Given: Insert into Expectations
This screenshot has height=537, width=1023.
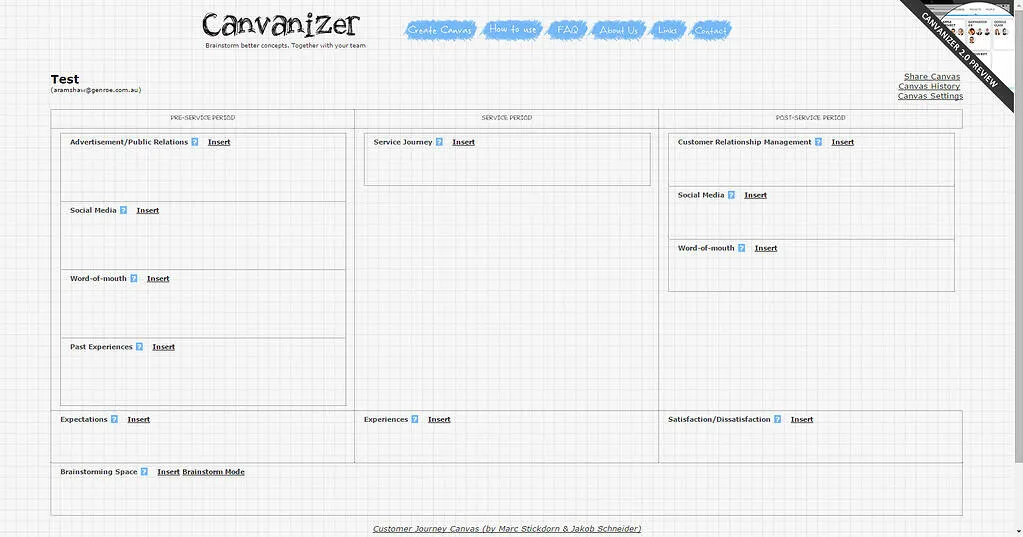Looking at the screenshot, I should point(139,420).
